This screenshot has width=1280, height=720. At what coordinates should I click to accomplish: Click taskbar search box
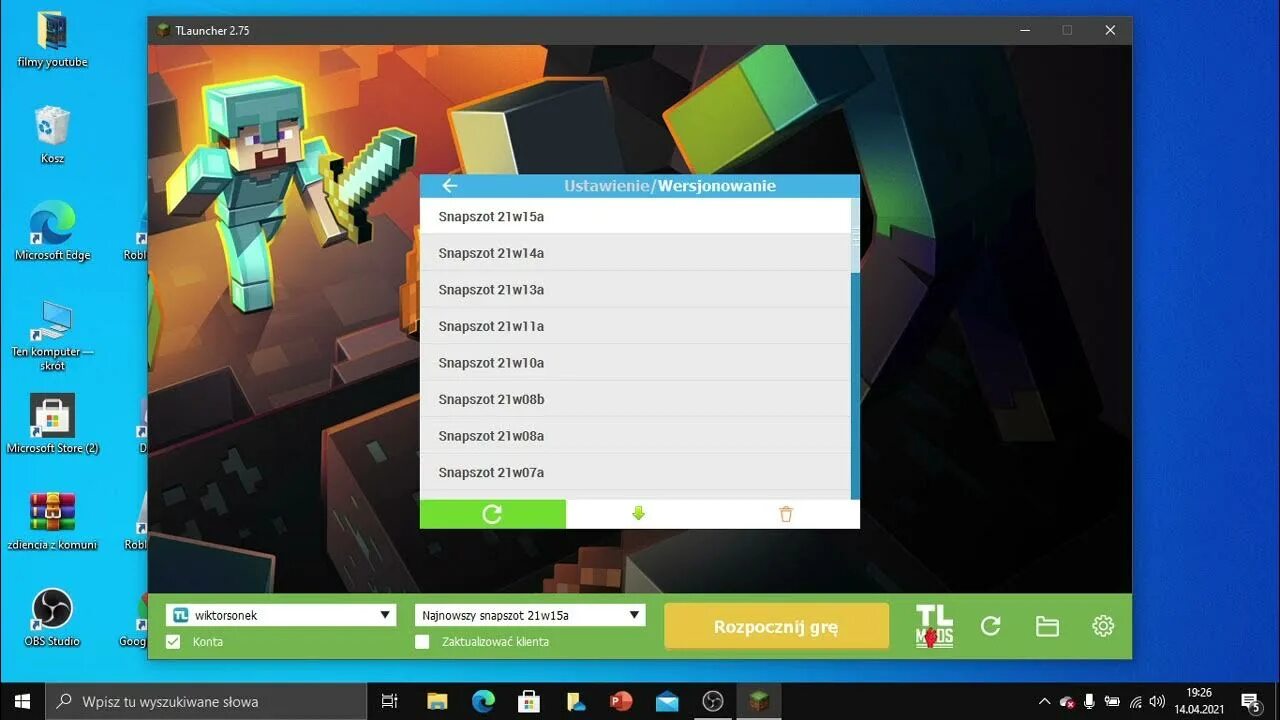207,701
